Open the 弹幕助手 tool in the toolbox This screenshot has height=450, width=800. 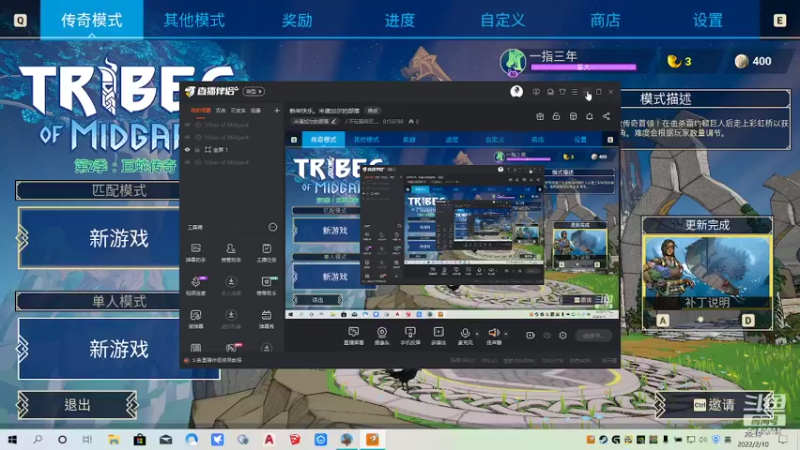click(x=196, y=253)
